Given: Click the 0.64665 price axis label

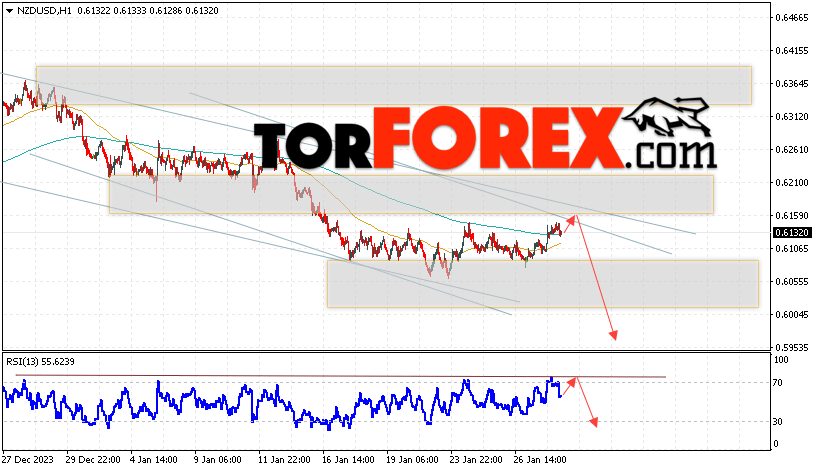Looking at the screenshot, I should [792, 18].
